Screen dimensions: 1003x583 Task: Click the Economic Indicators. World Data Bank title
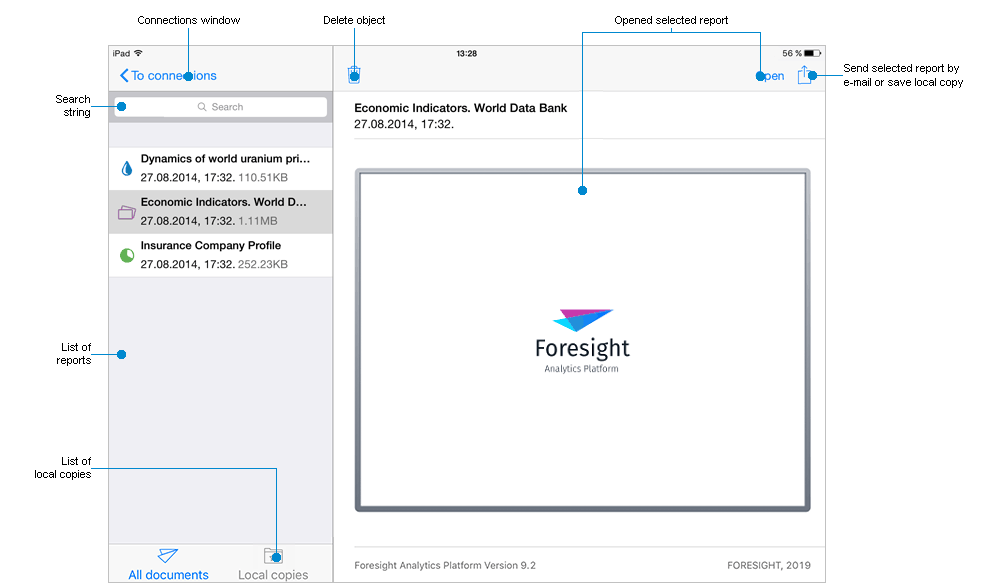461,108
